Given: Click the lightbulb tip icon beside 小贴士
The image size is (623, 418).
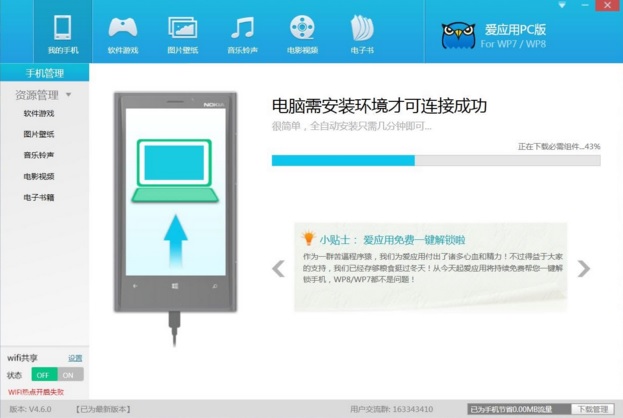Looking at the screenshot, I should (x=308, y=239).
